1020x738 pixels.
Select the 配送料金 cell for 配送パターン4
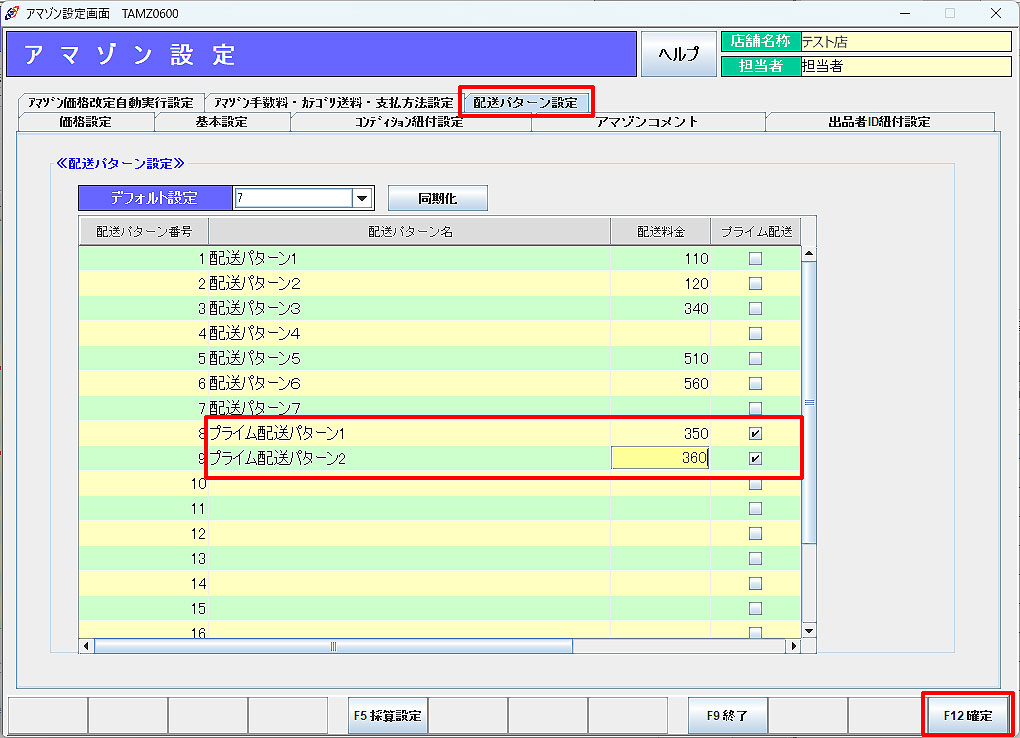pyautogui.click(x=660, y=333)
